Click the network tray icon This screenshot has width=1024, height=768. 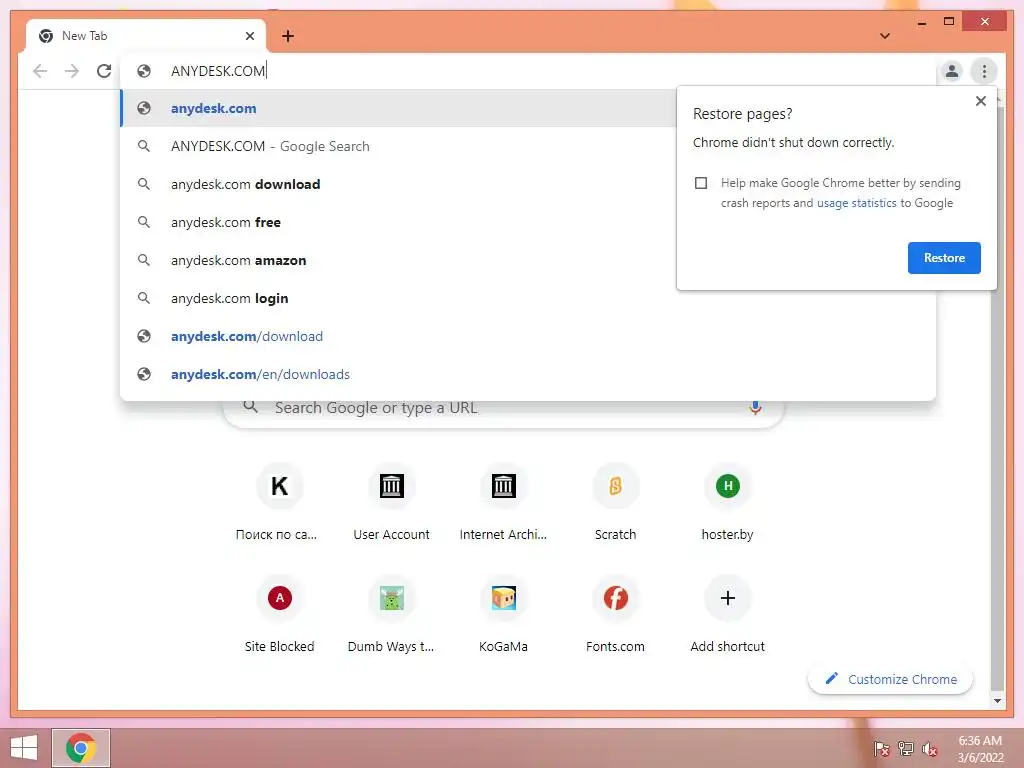point(905,748)
